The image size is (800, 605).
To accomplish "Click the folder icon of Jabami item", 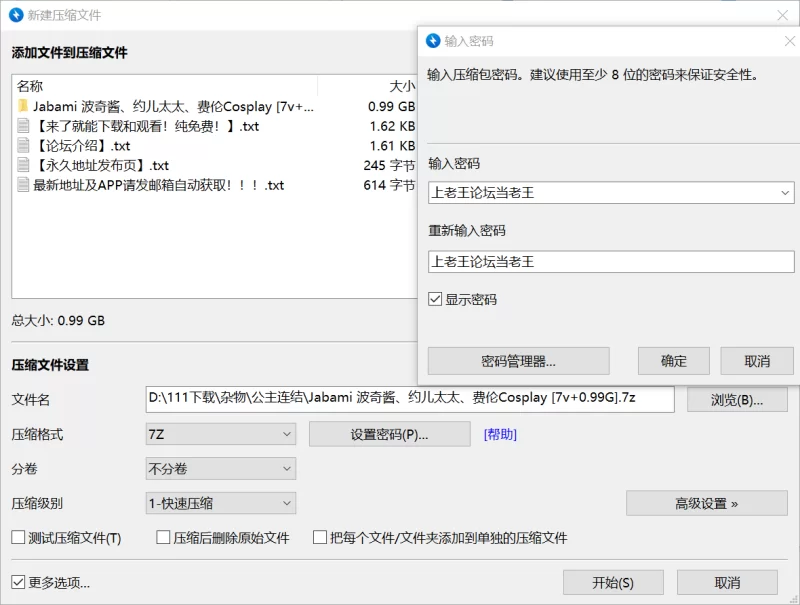I will click(x=23, y=106).
